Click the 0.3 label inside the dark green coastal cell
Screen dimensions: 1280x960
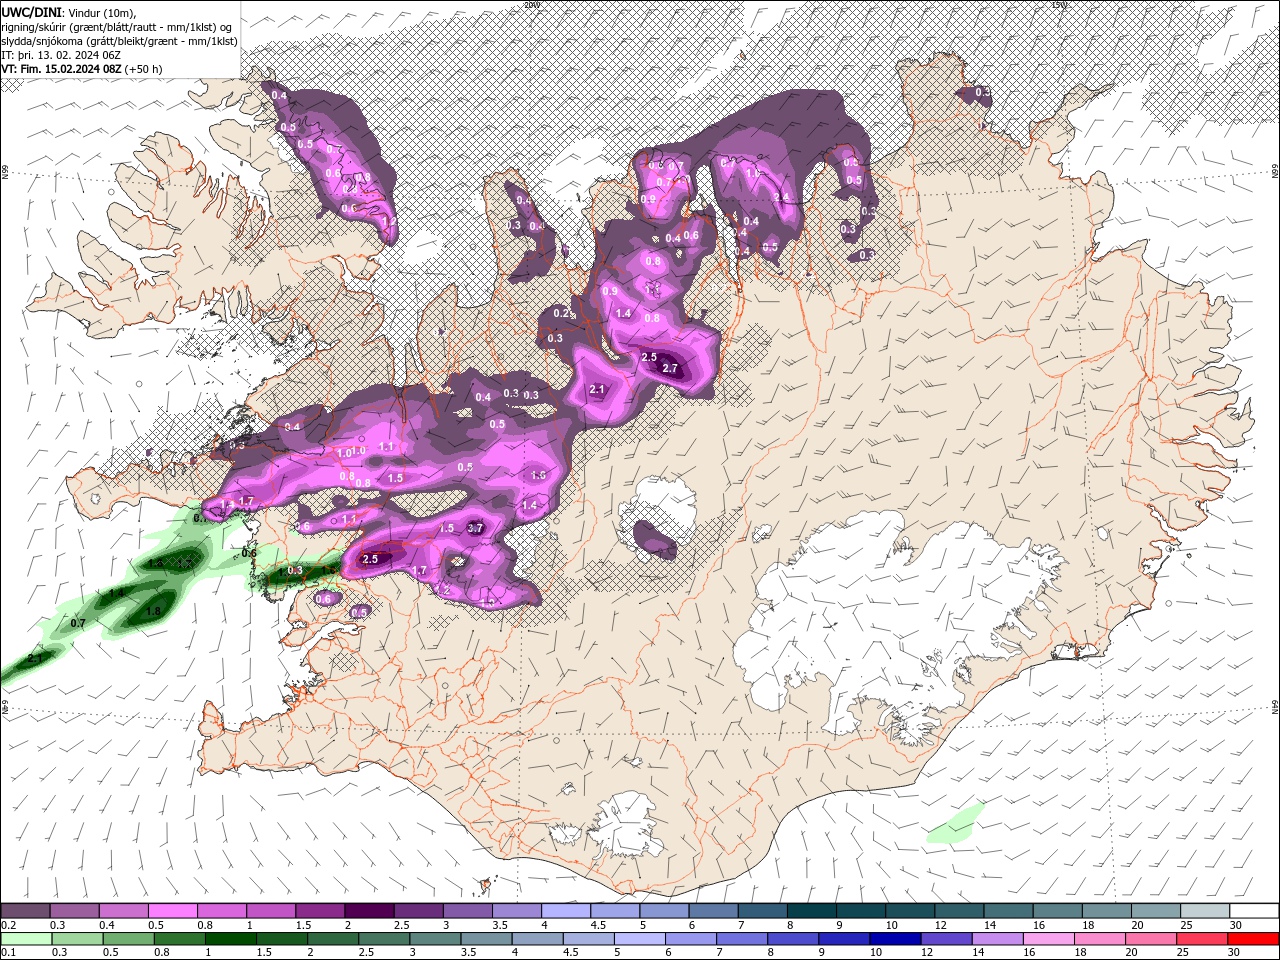295,570
